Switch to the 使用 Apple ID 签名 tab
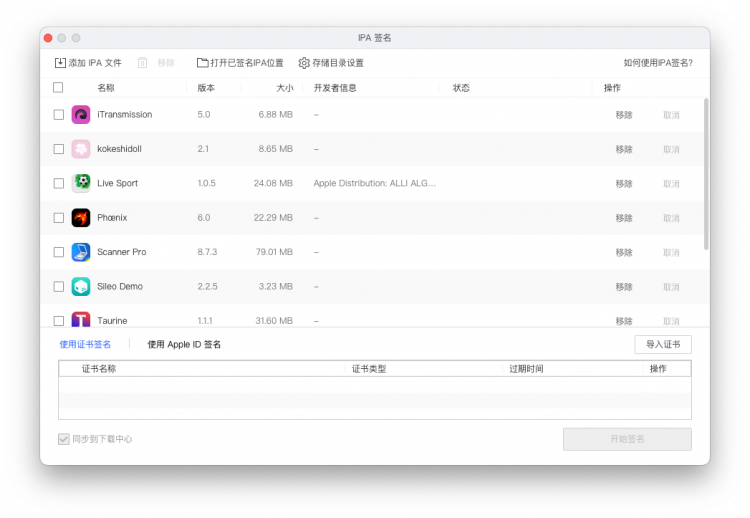Viewport: 750px width, 518px height. pos(184,344)
